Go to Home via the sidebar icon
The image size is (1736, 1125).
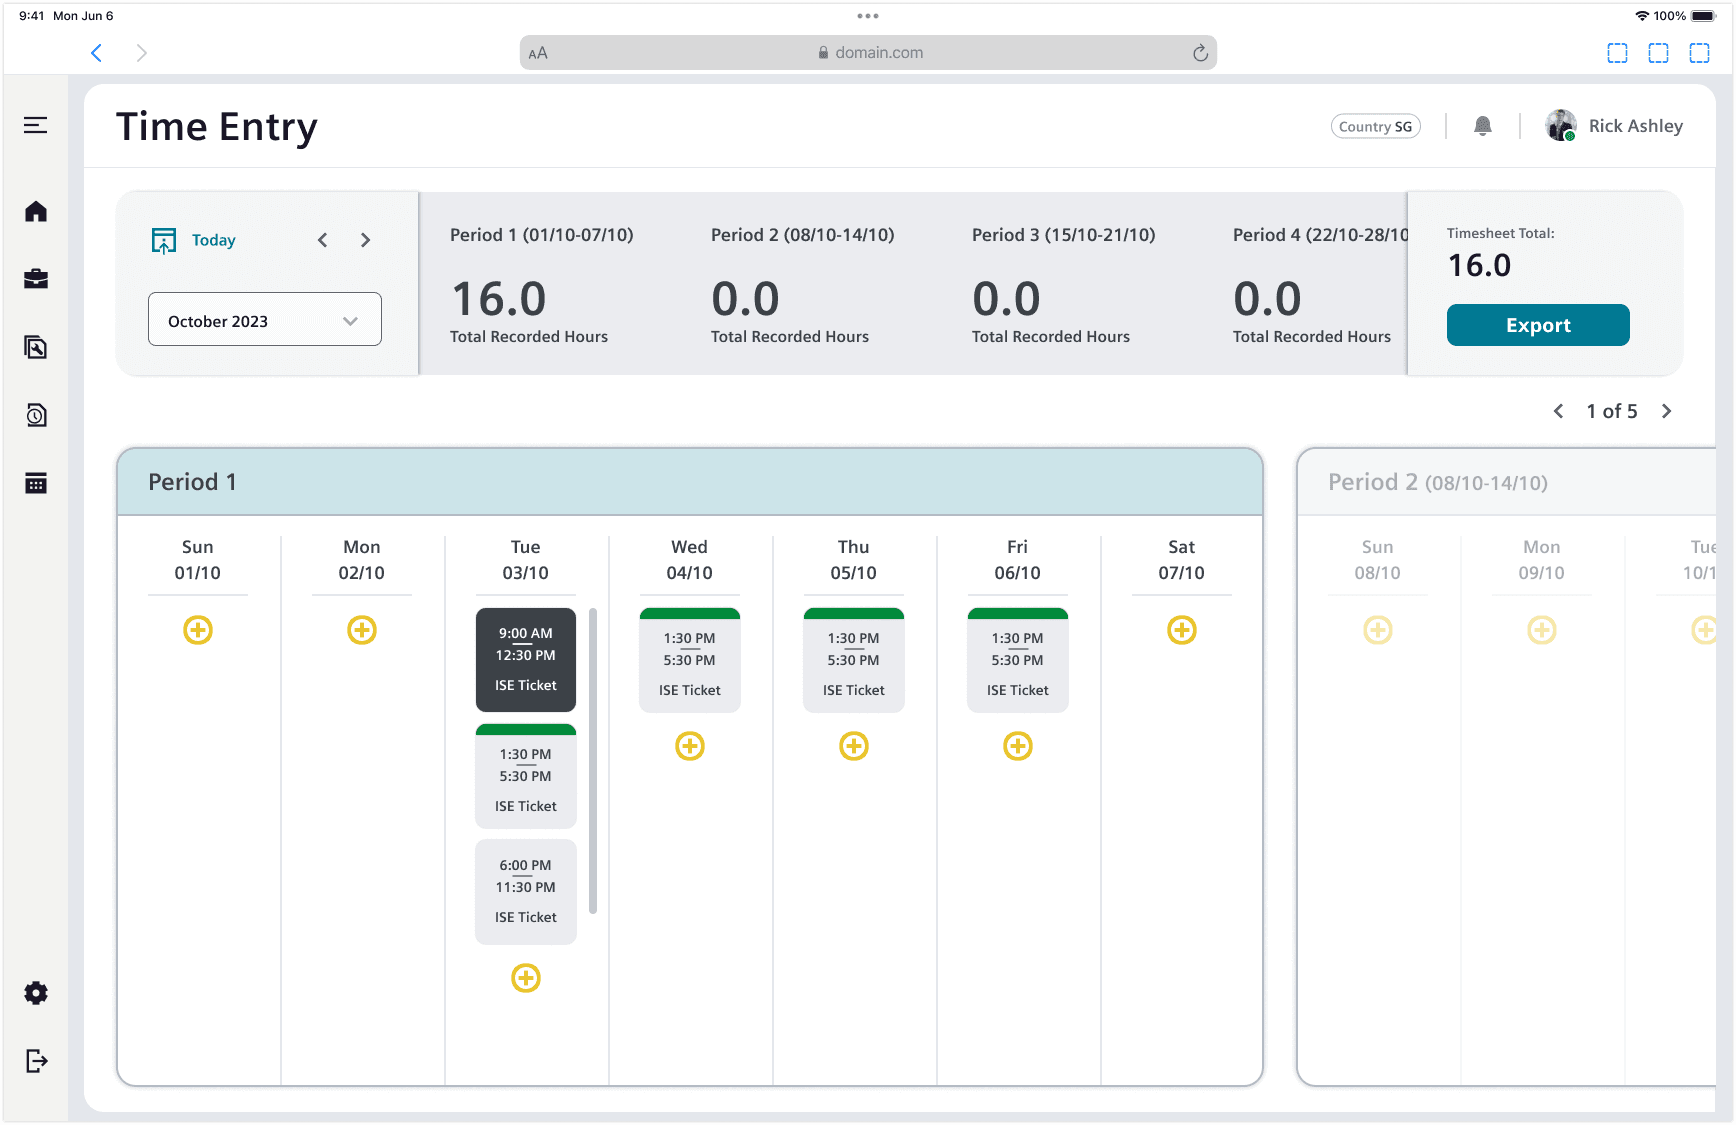36,211
